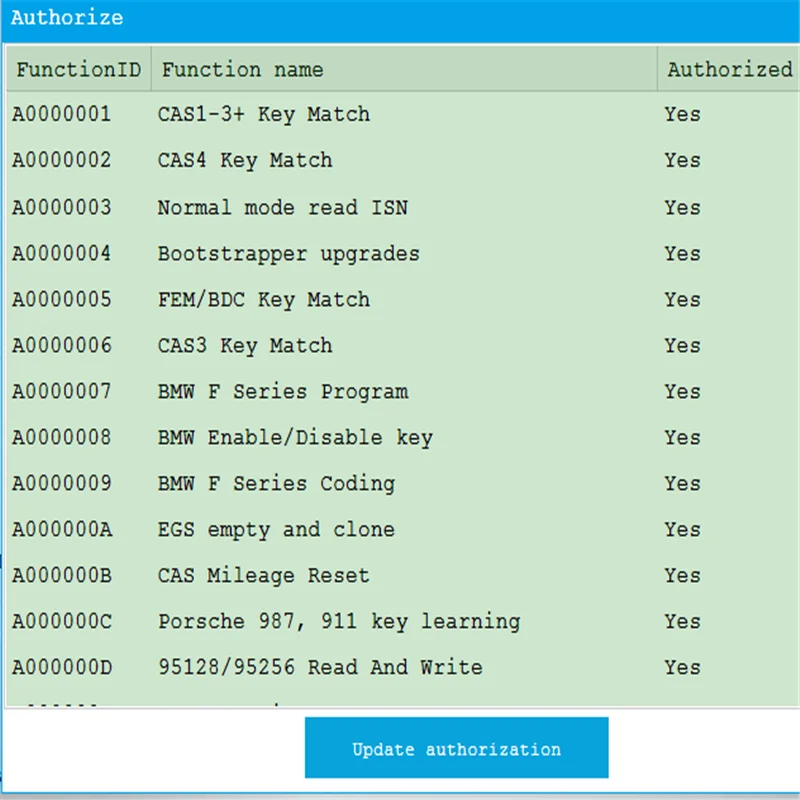
Task: Click EGS empty and clone entry
Action: click(276, 530)
